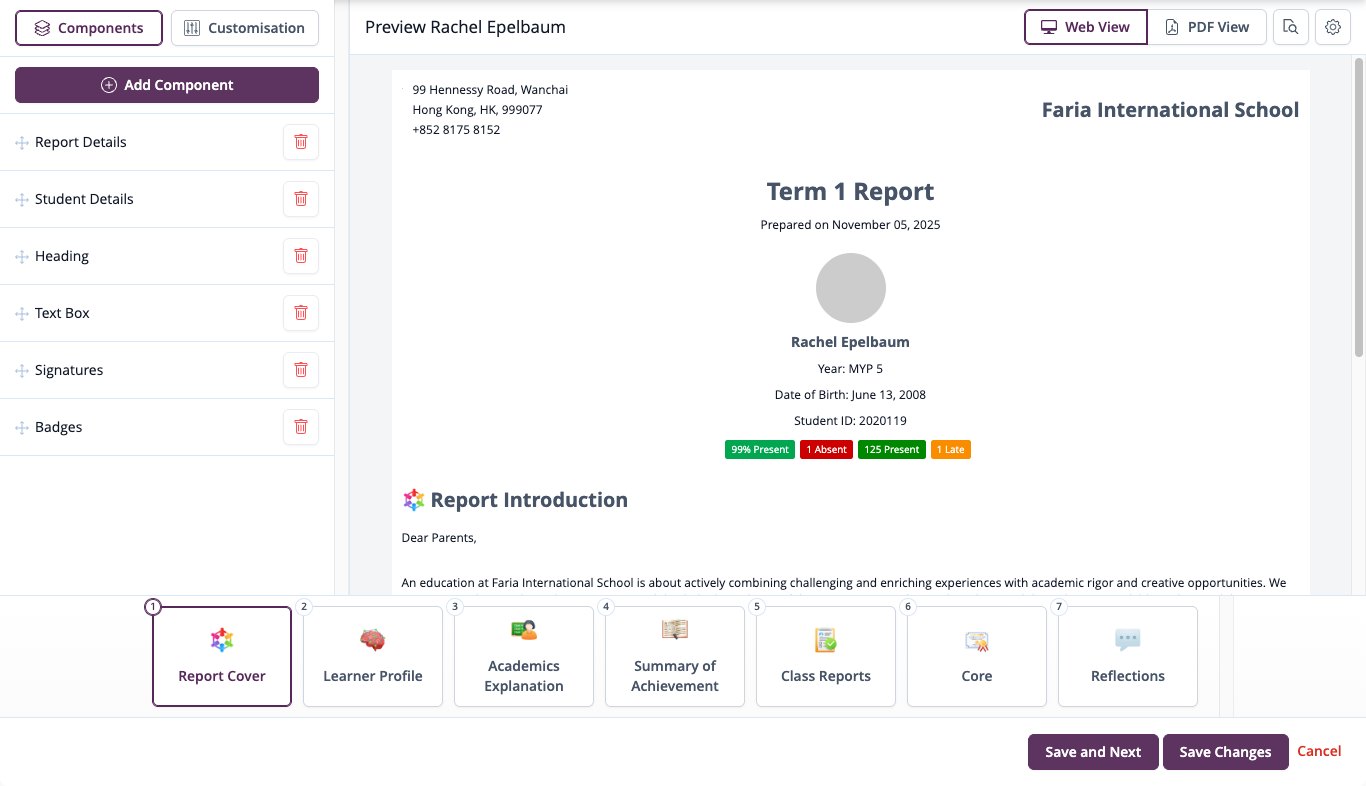This screenshot has width=1366, height=786.
Task: Delete the Text Box component
Action: tap(301, 313)
